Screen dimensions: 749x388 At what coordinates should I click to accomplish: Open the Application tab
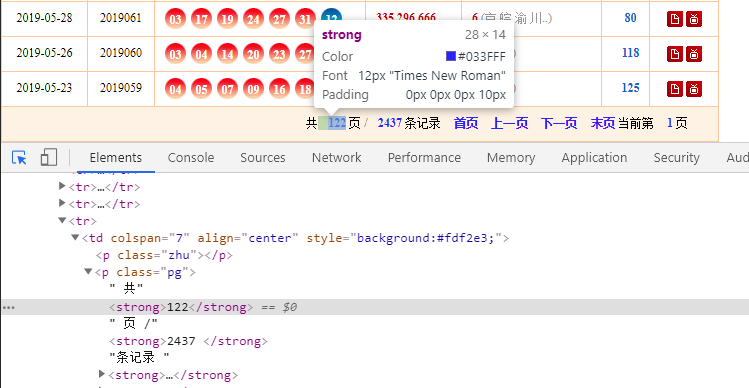[x=594, y=158]
